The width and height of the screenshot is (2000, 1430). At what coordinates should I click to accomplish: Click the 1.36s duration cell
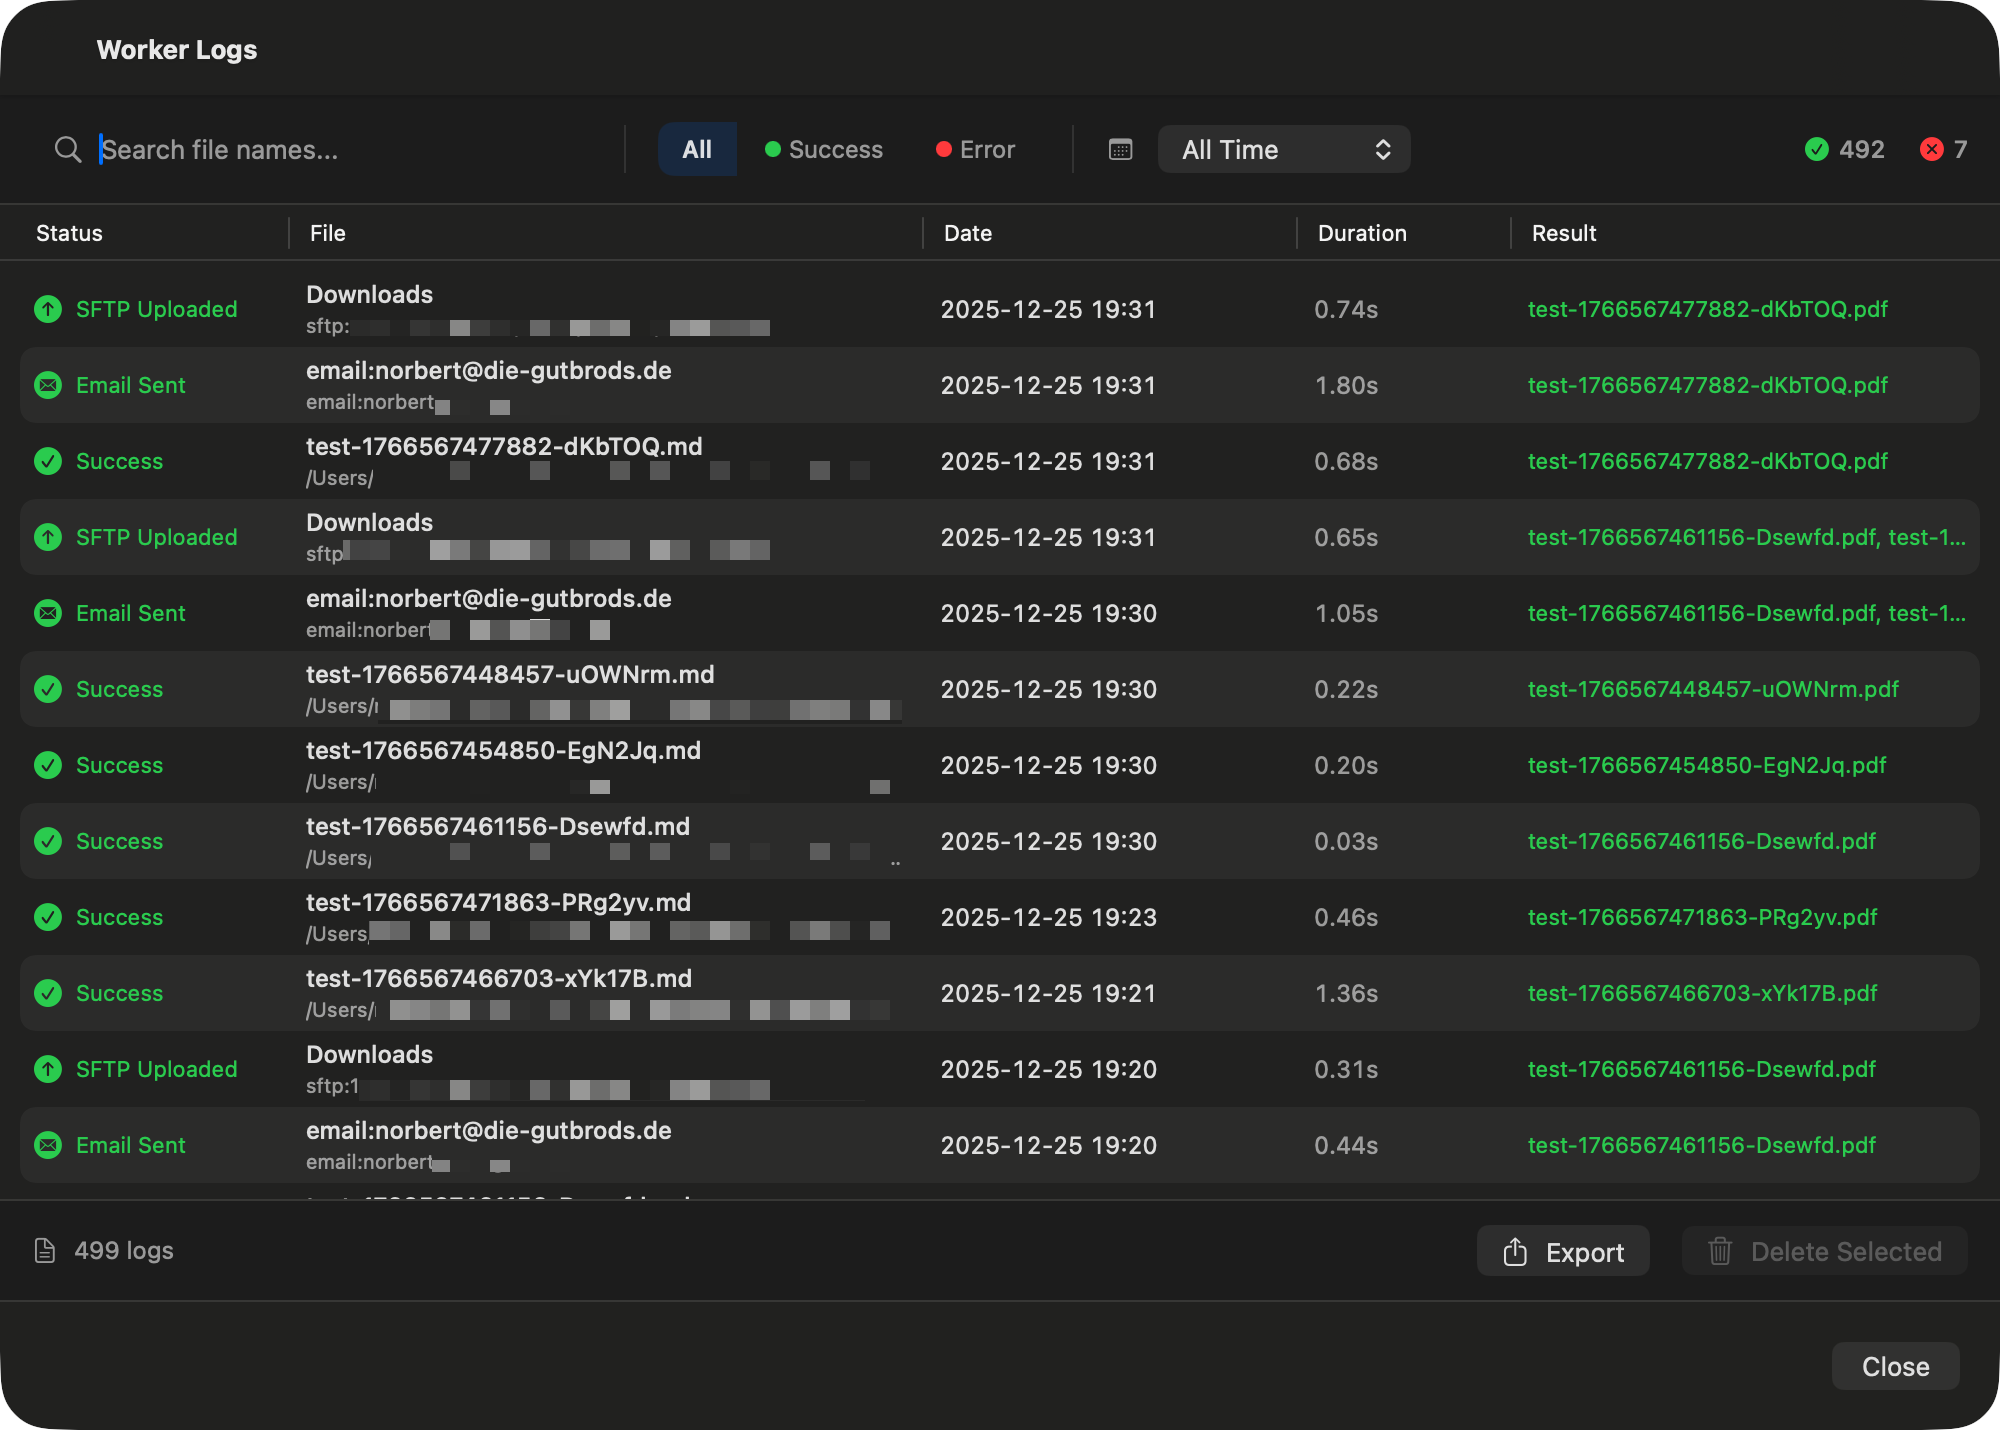click(1346, 993)
